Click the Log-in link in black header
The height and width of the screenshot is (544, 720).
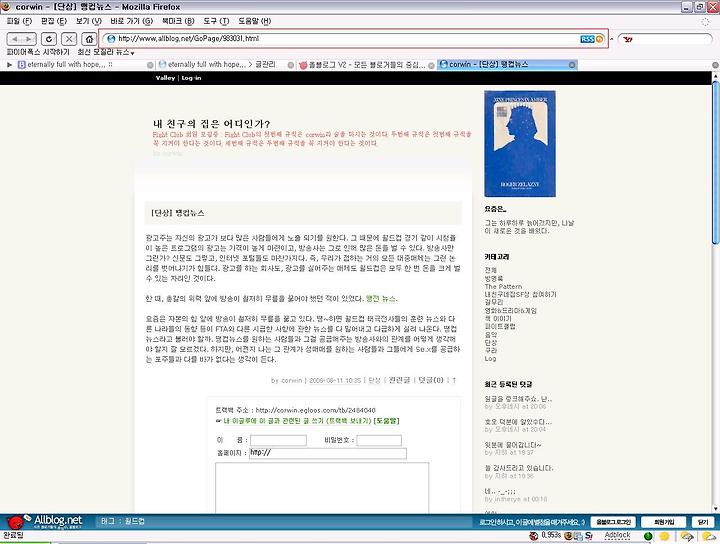tap(191, 78)
